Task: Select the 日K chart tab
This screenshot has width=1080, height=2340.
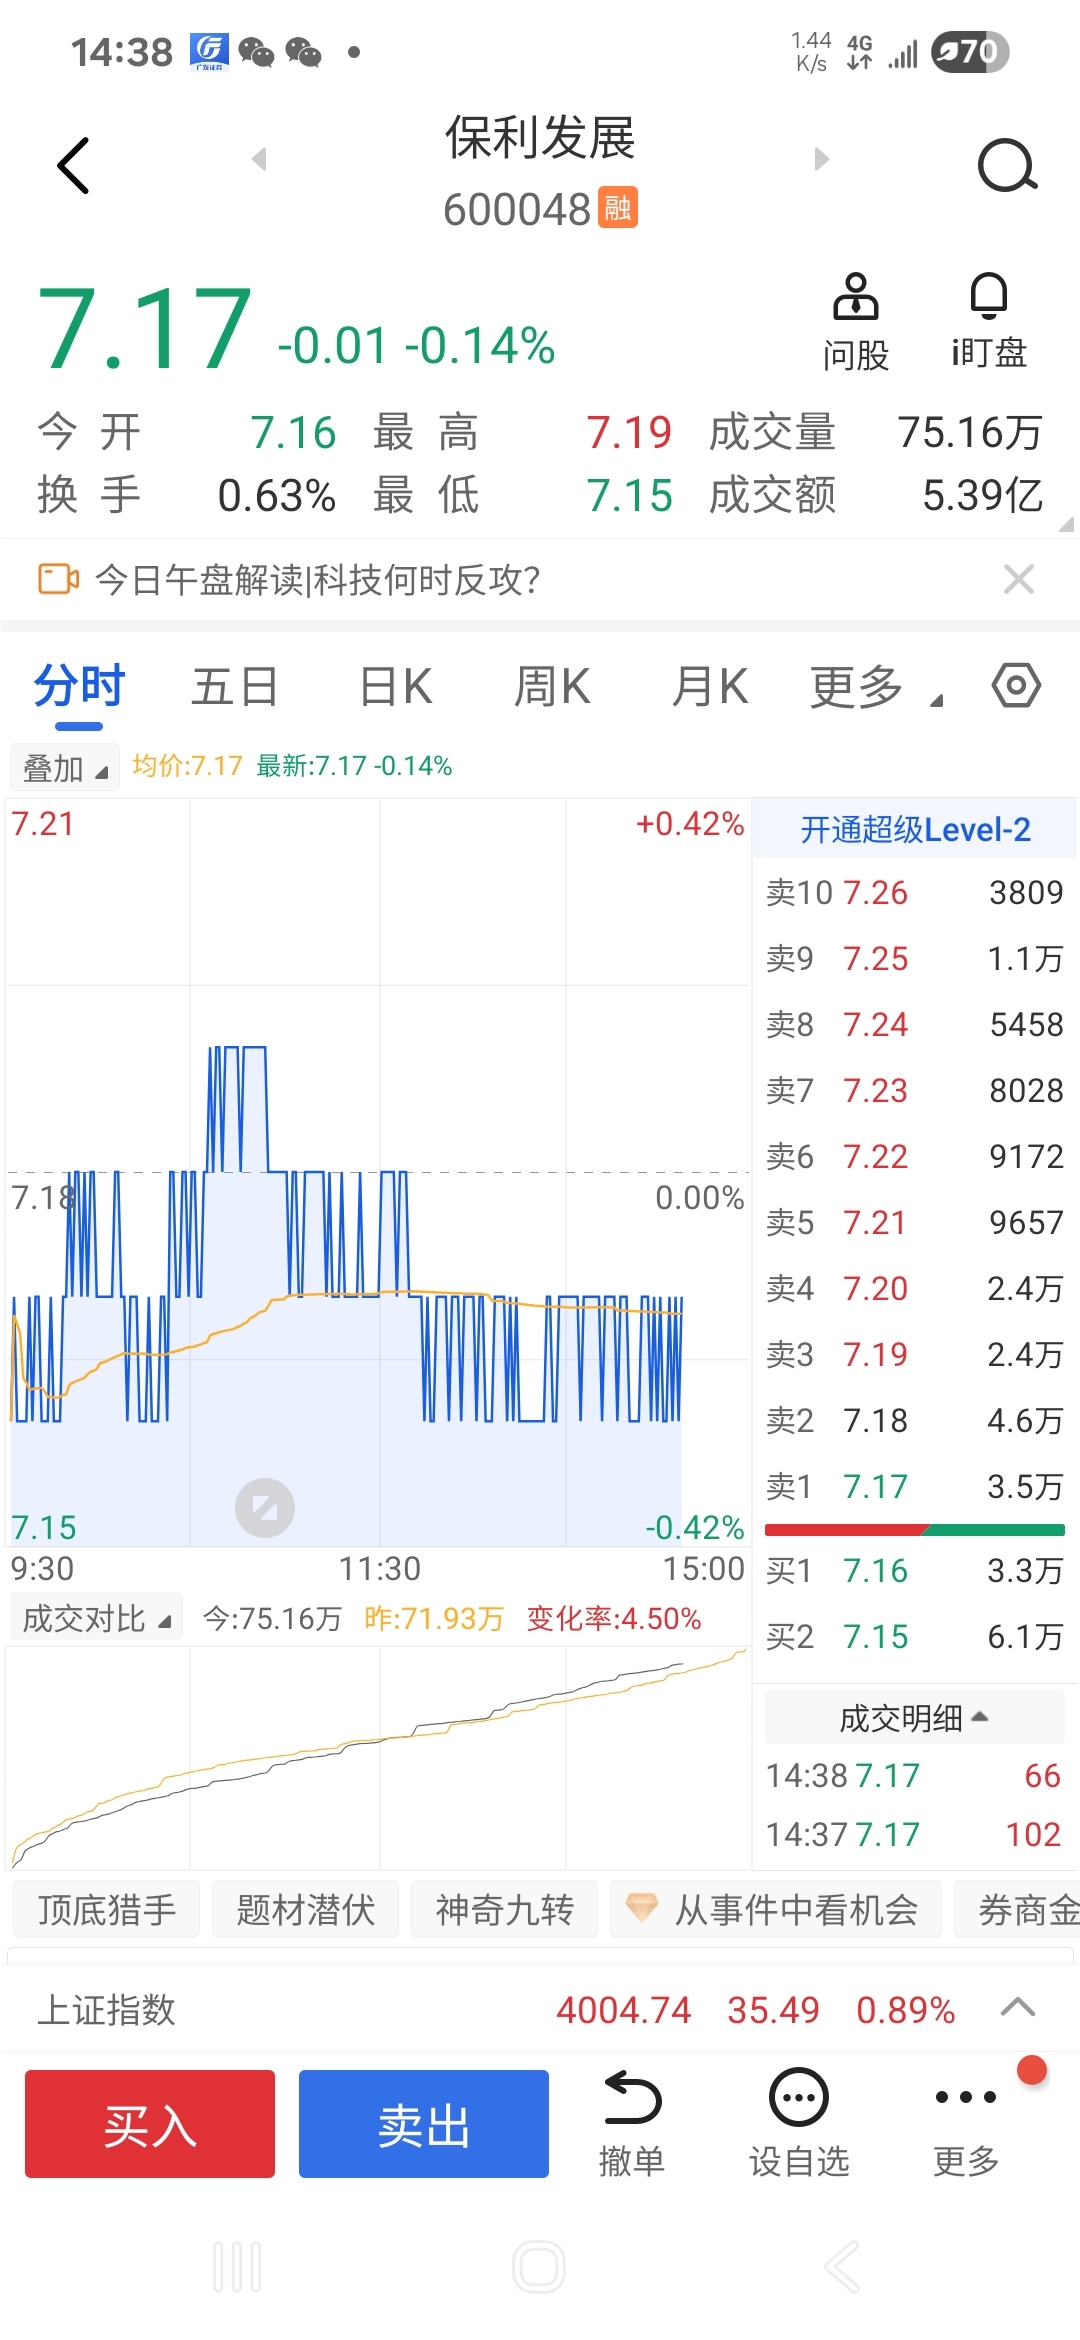Action: (396, 687)
